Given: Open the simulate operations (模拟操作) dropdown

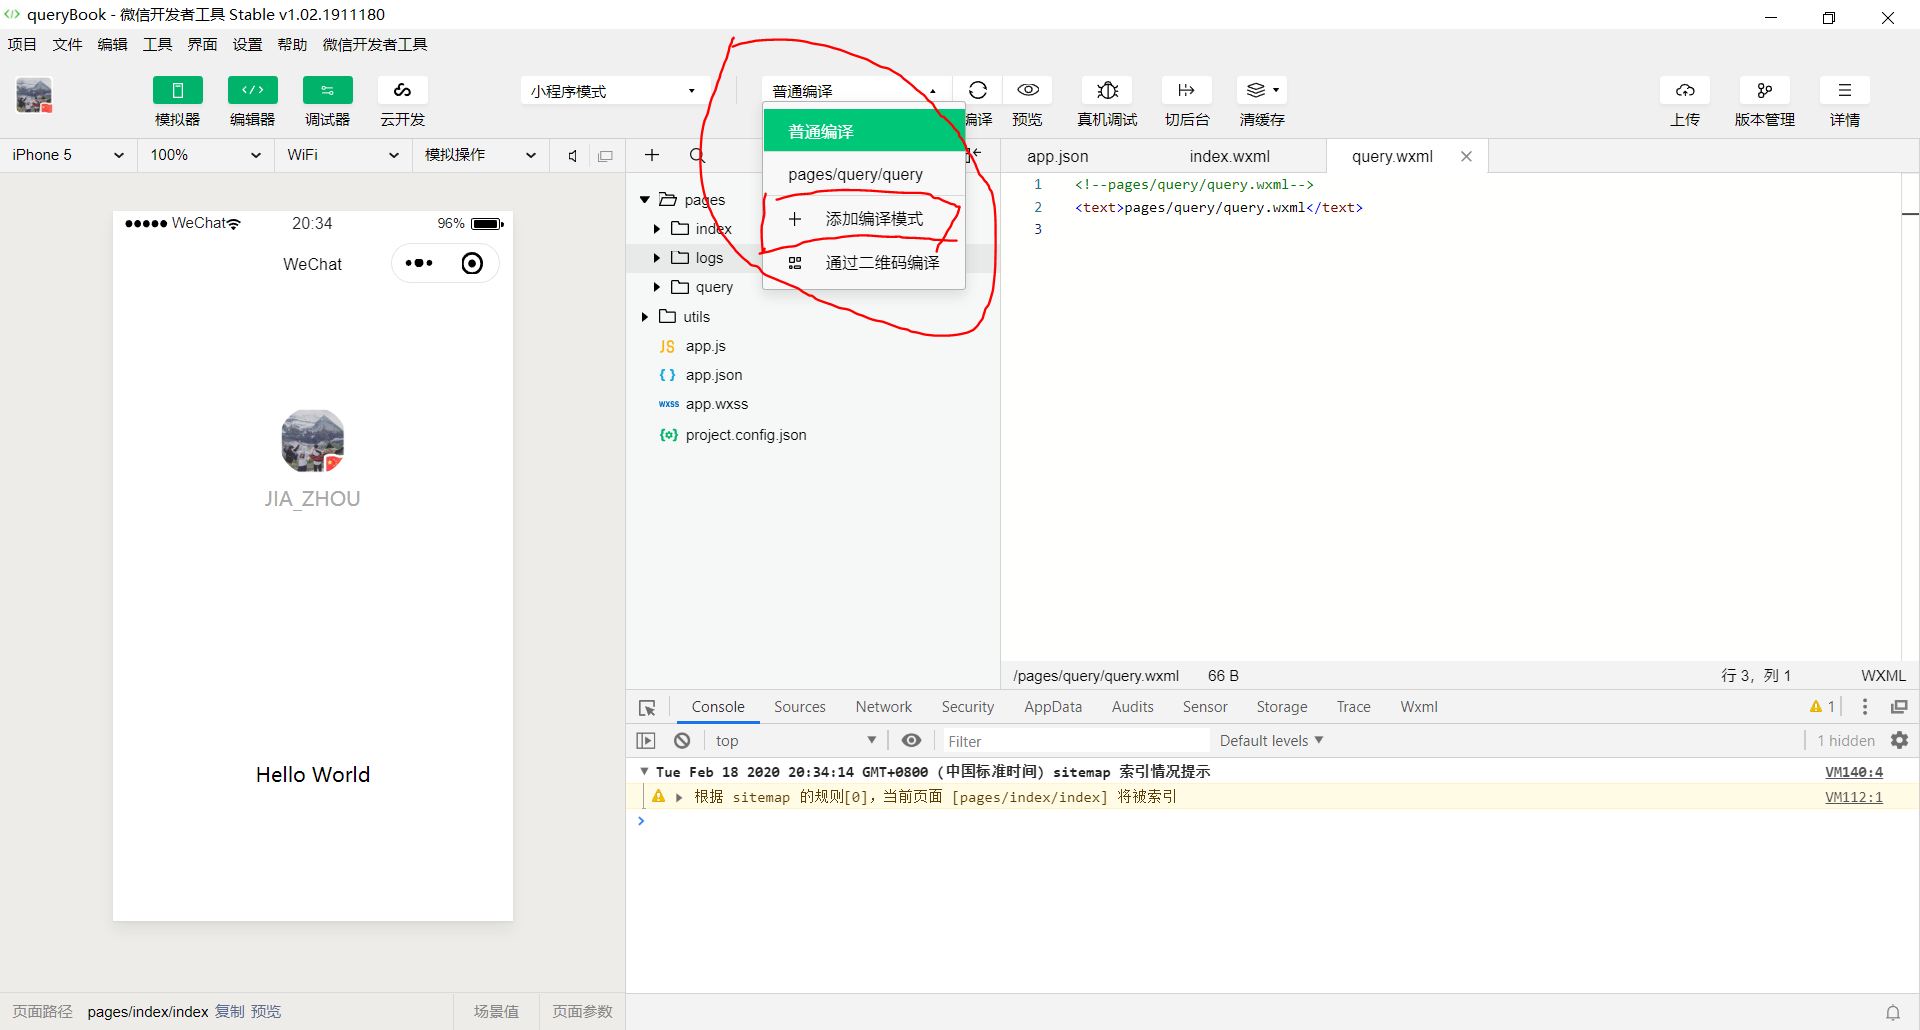Looking at the screenshot, I should (x=480, y=155).
